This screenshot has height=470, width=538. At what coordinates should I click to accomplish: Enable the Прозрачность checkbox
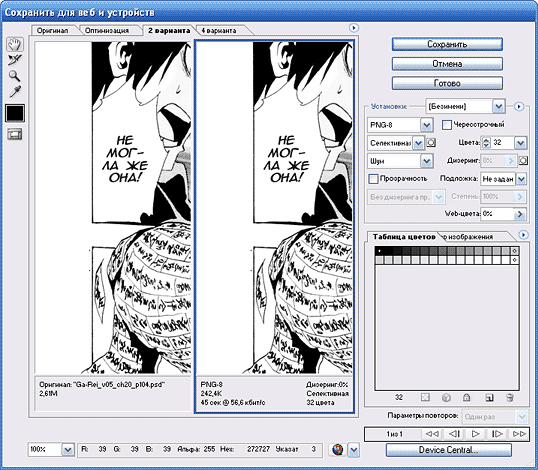(x=373, y=179)
